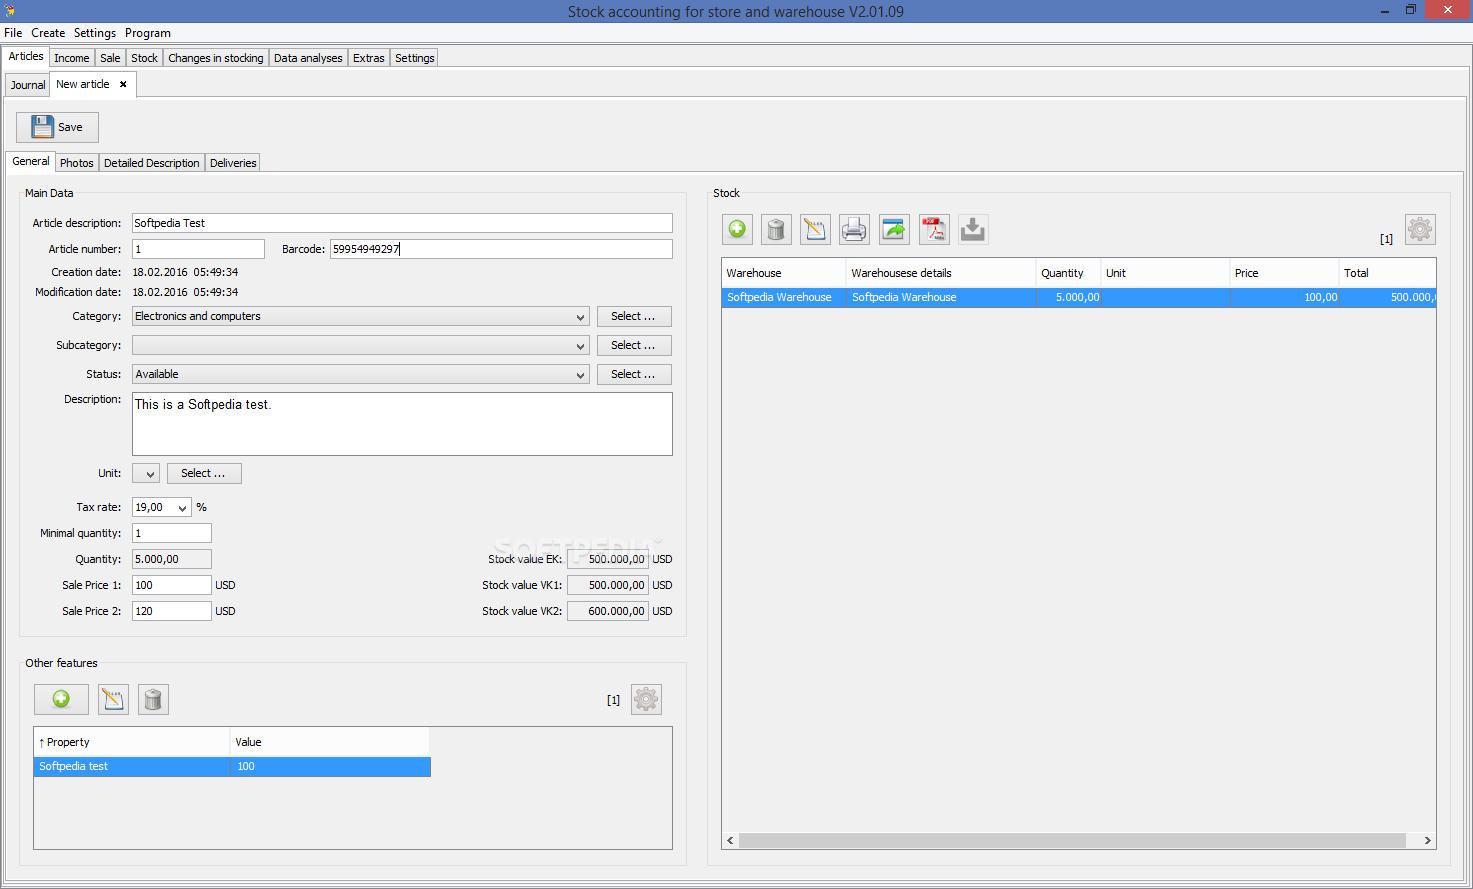Image resolution: width=1473 pixels, height=889 pixels.
Task: Edit the selected feature in Other features
Action: pos(113,699)
